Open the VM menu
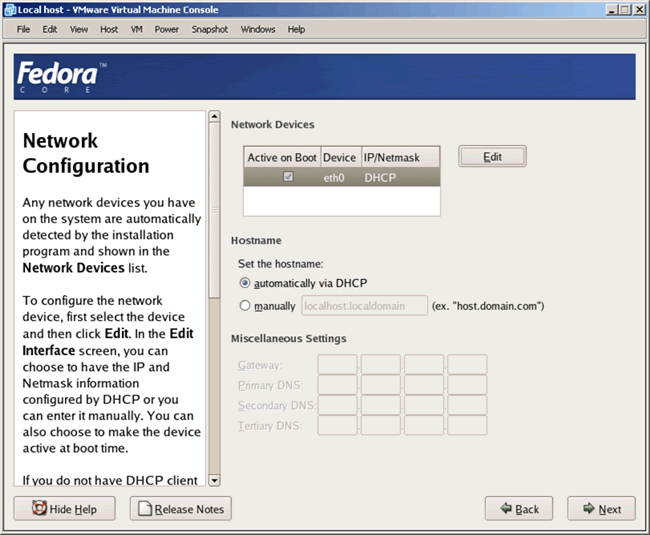This screenshot has height=535, width=650. click(136, 29)
